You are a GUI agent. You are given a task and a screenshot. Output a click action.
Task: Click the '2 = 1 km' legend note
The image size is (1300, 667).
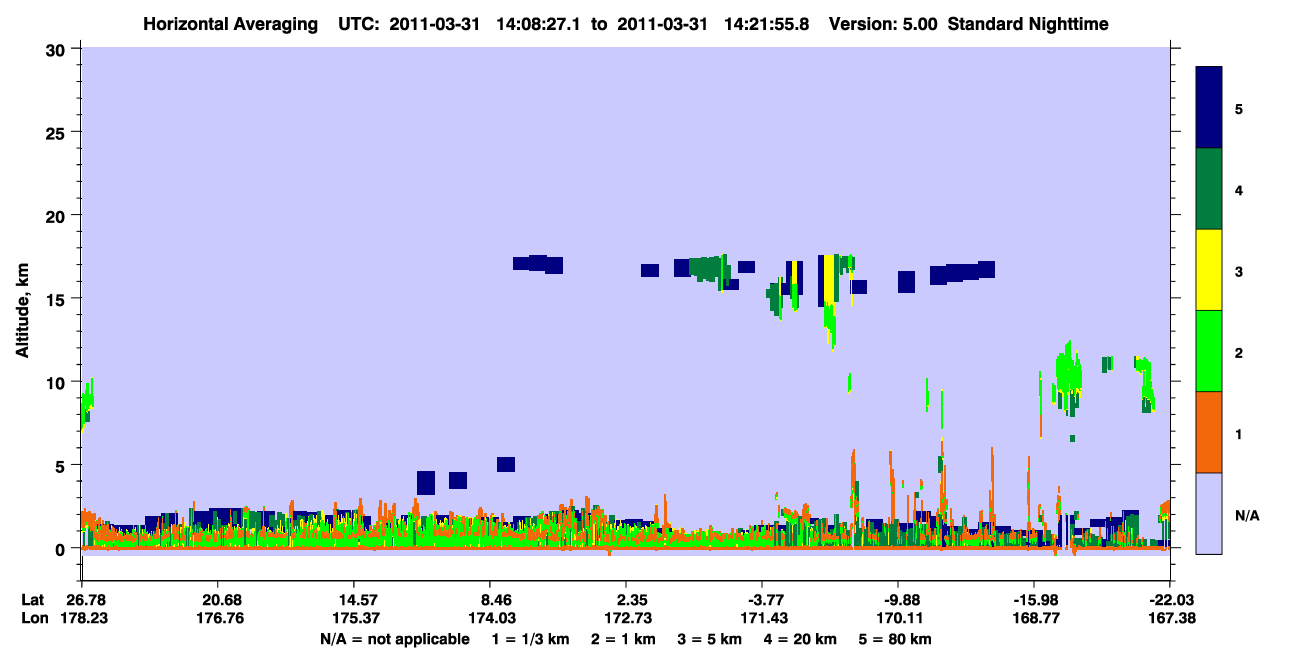[x=625, y=638]
